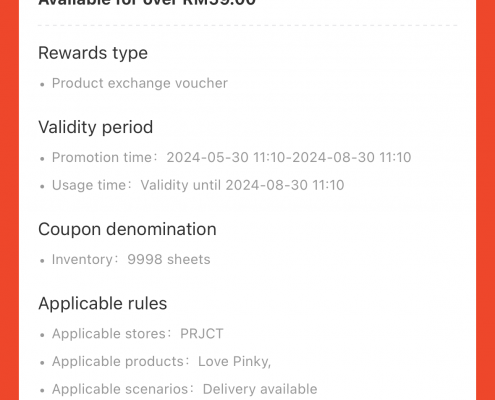495x400 pixels.
Task: Tap the Inventory 9998 sheets line
Action: click(x=131, y=259)
